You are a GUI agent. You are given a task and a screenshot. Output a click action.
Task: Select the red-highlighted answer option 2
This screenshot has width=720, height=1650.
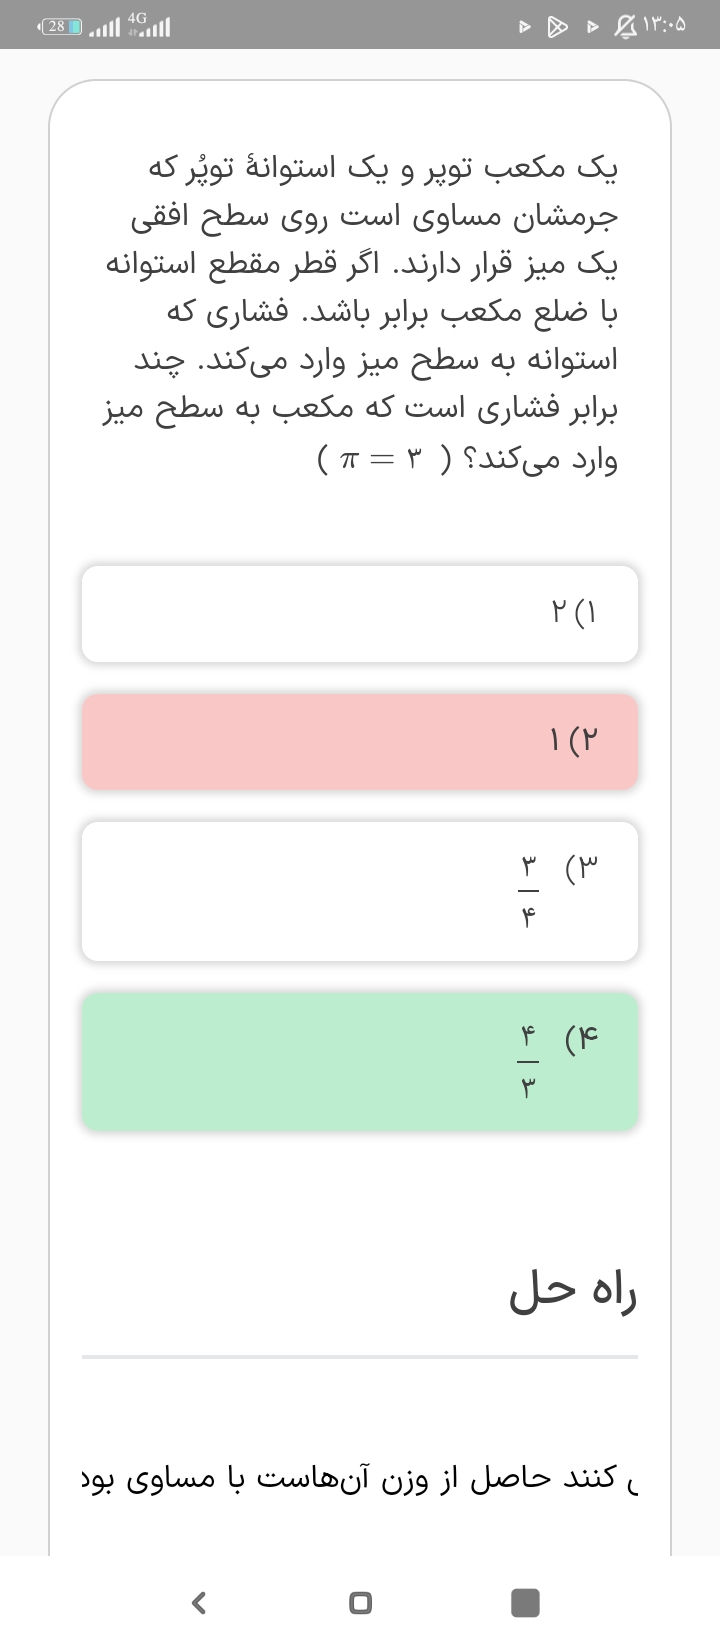pyautogui.click(x=360, y=741)
